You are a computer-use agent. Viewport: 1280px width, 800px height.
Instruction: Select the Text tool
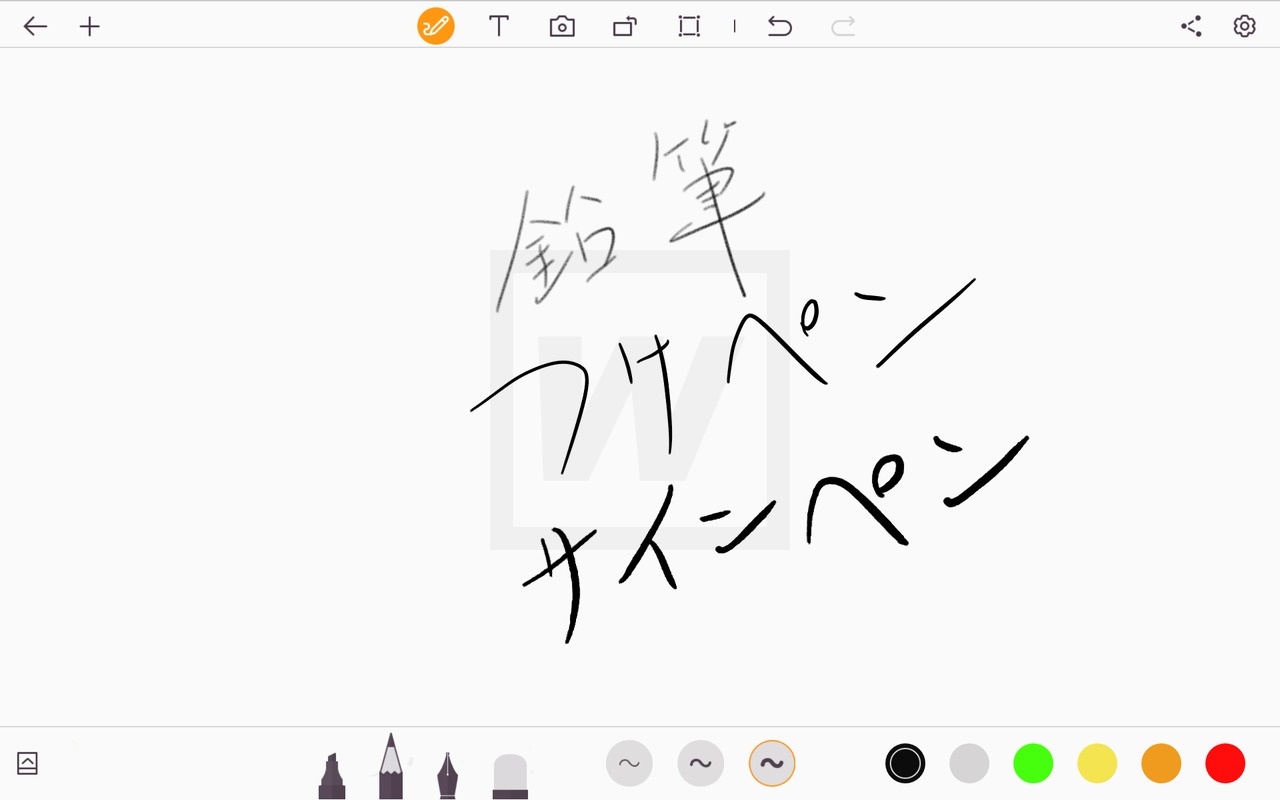point(499,27)
